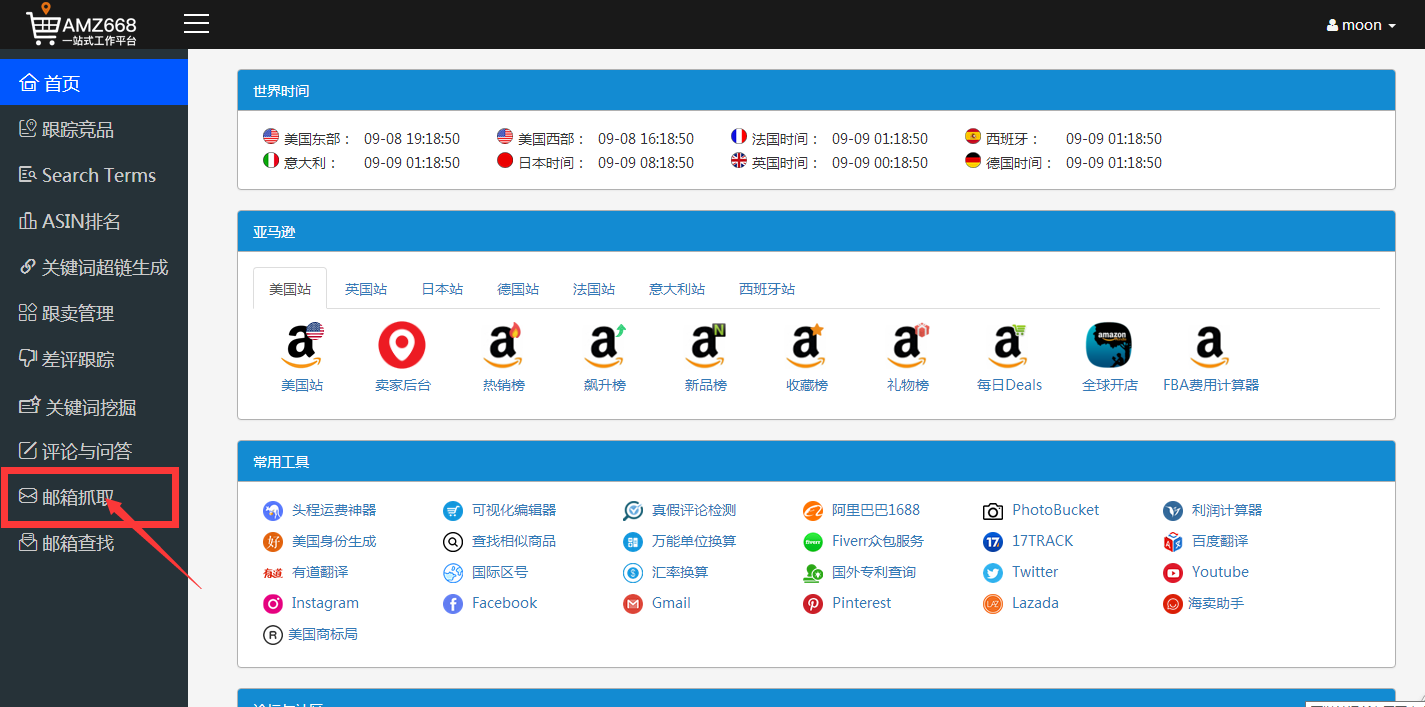1425x707 pixels.
Task: Click the PhotoBucket camera icon
Action: tap(993, 511)
